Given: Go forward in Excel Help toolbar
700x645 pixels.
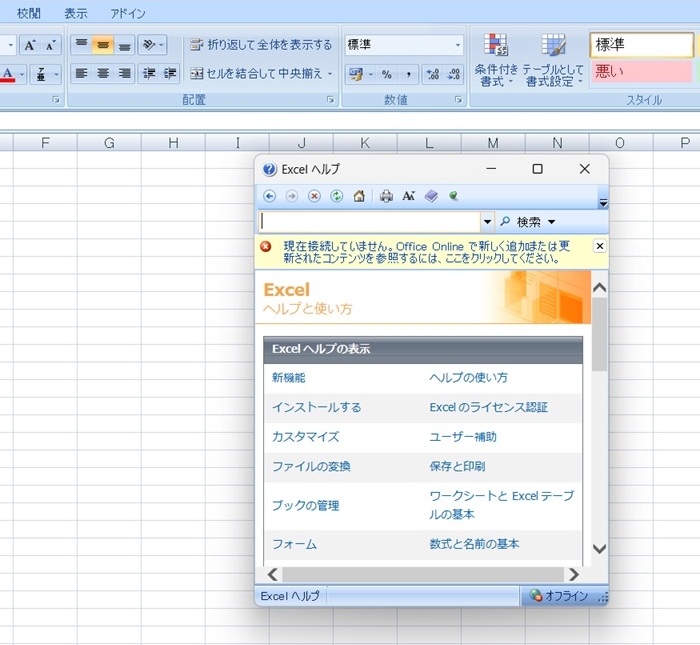Looking at the screenshot, I should pos(292,196).
